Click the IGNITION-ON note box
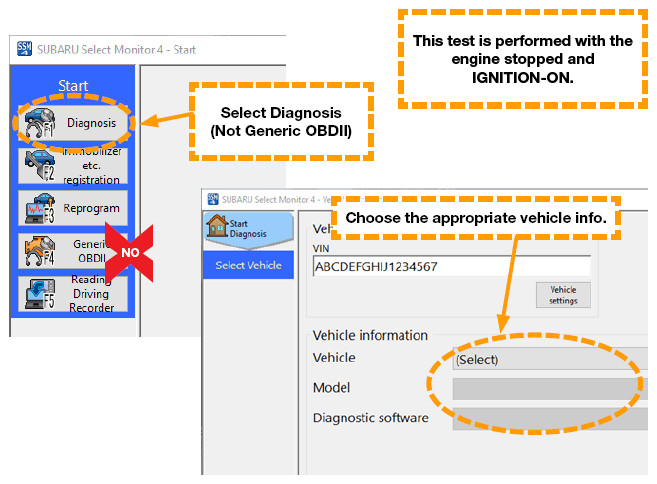This screenshot has width=657, height=484. tap(524, 59)
